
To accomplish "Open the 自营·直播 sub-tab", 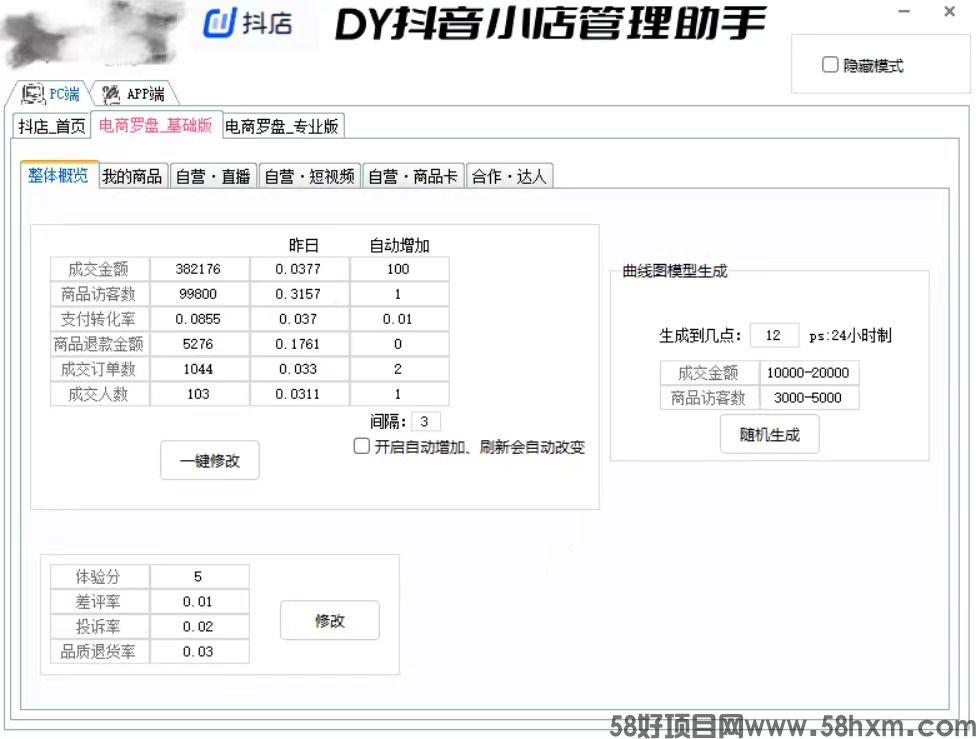I will (x=212, y=177).
